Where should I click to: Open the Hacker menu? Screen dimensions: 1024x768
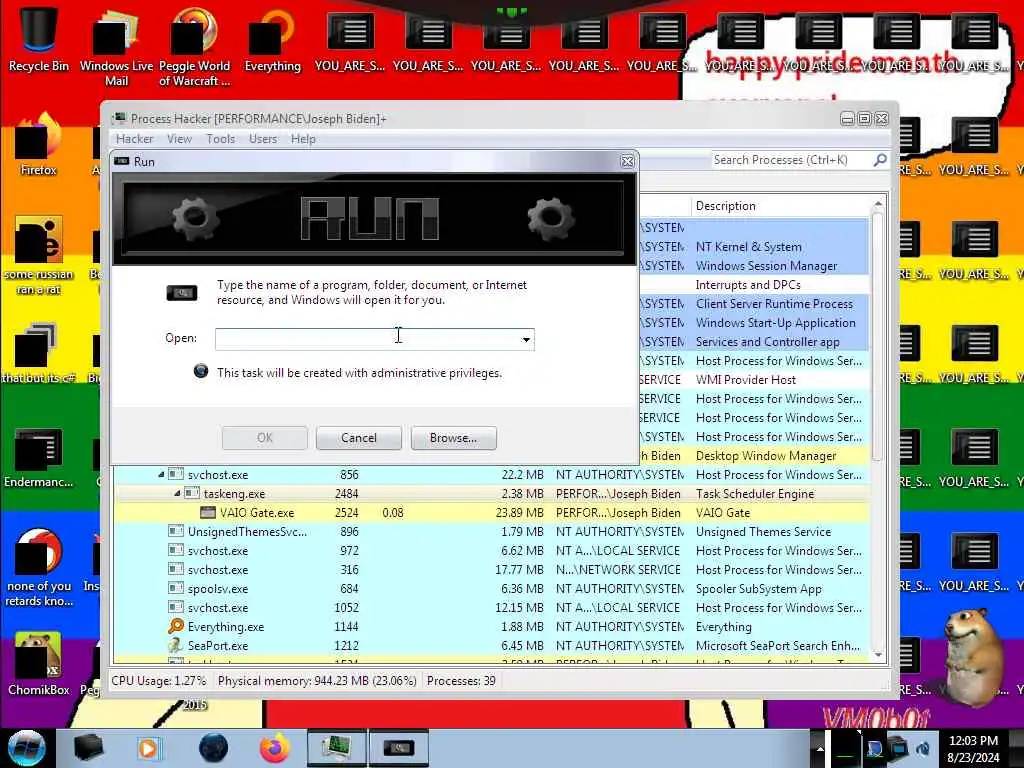(x=135, y=138)
